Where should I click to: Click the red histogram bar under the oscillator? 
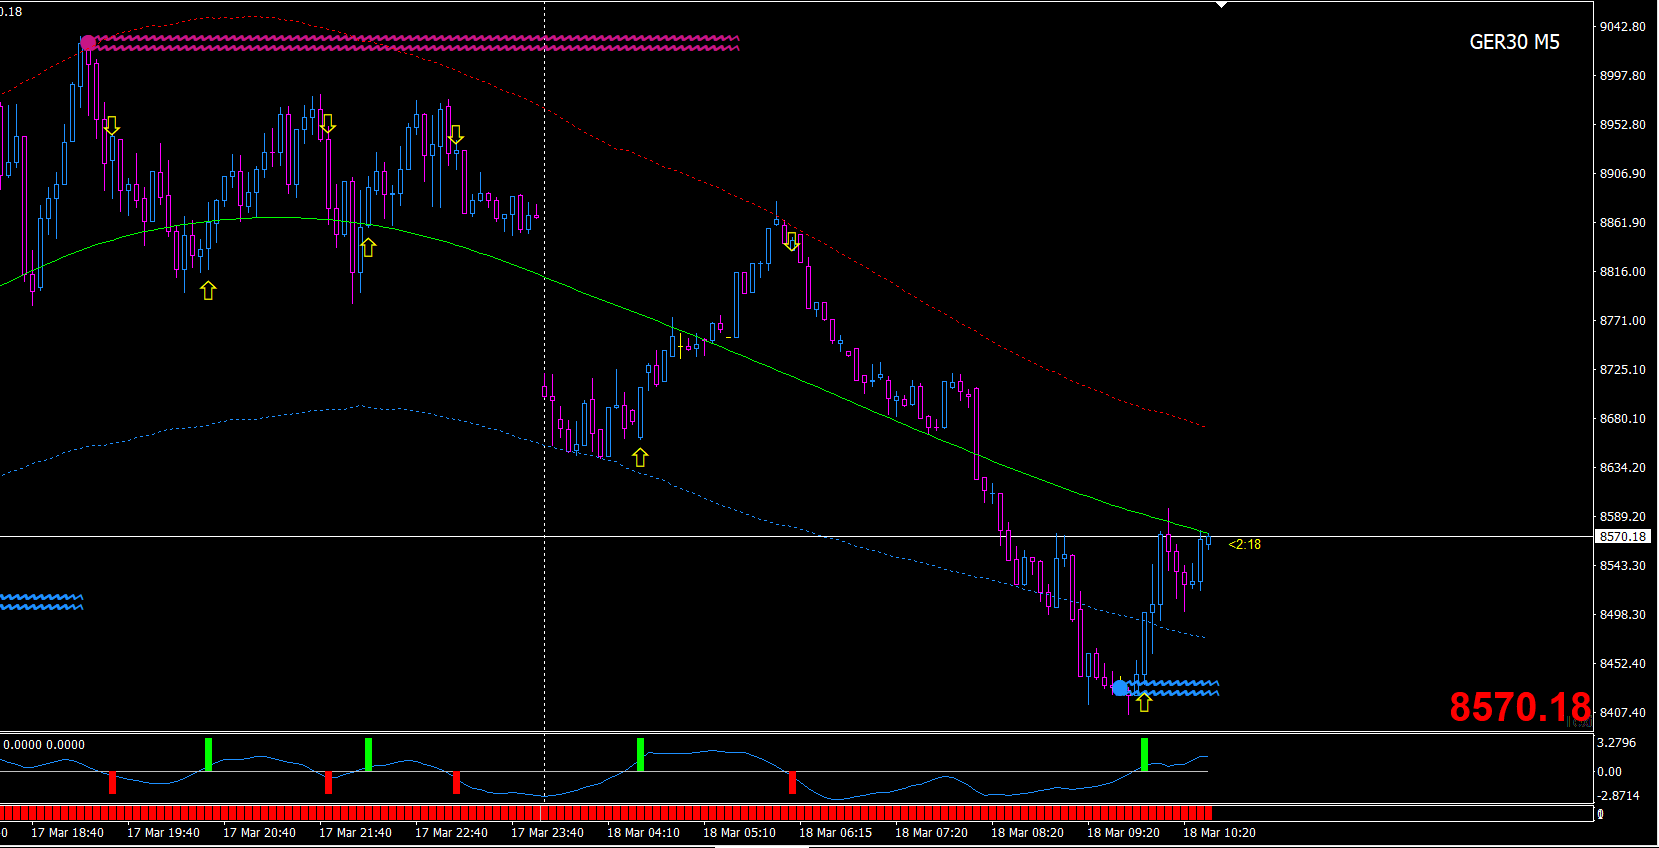(606, 813)
